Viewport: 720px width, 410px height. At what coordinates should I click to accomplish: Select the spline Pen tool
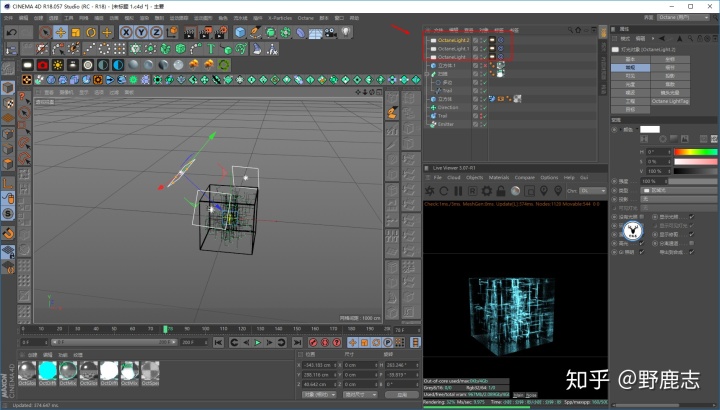256,32
